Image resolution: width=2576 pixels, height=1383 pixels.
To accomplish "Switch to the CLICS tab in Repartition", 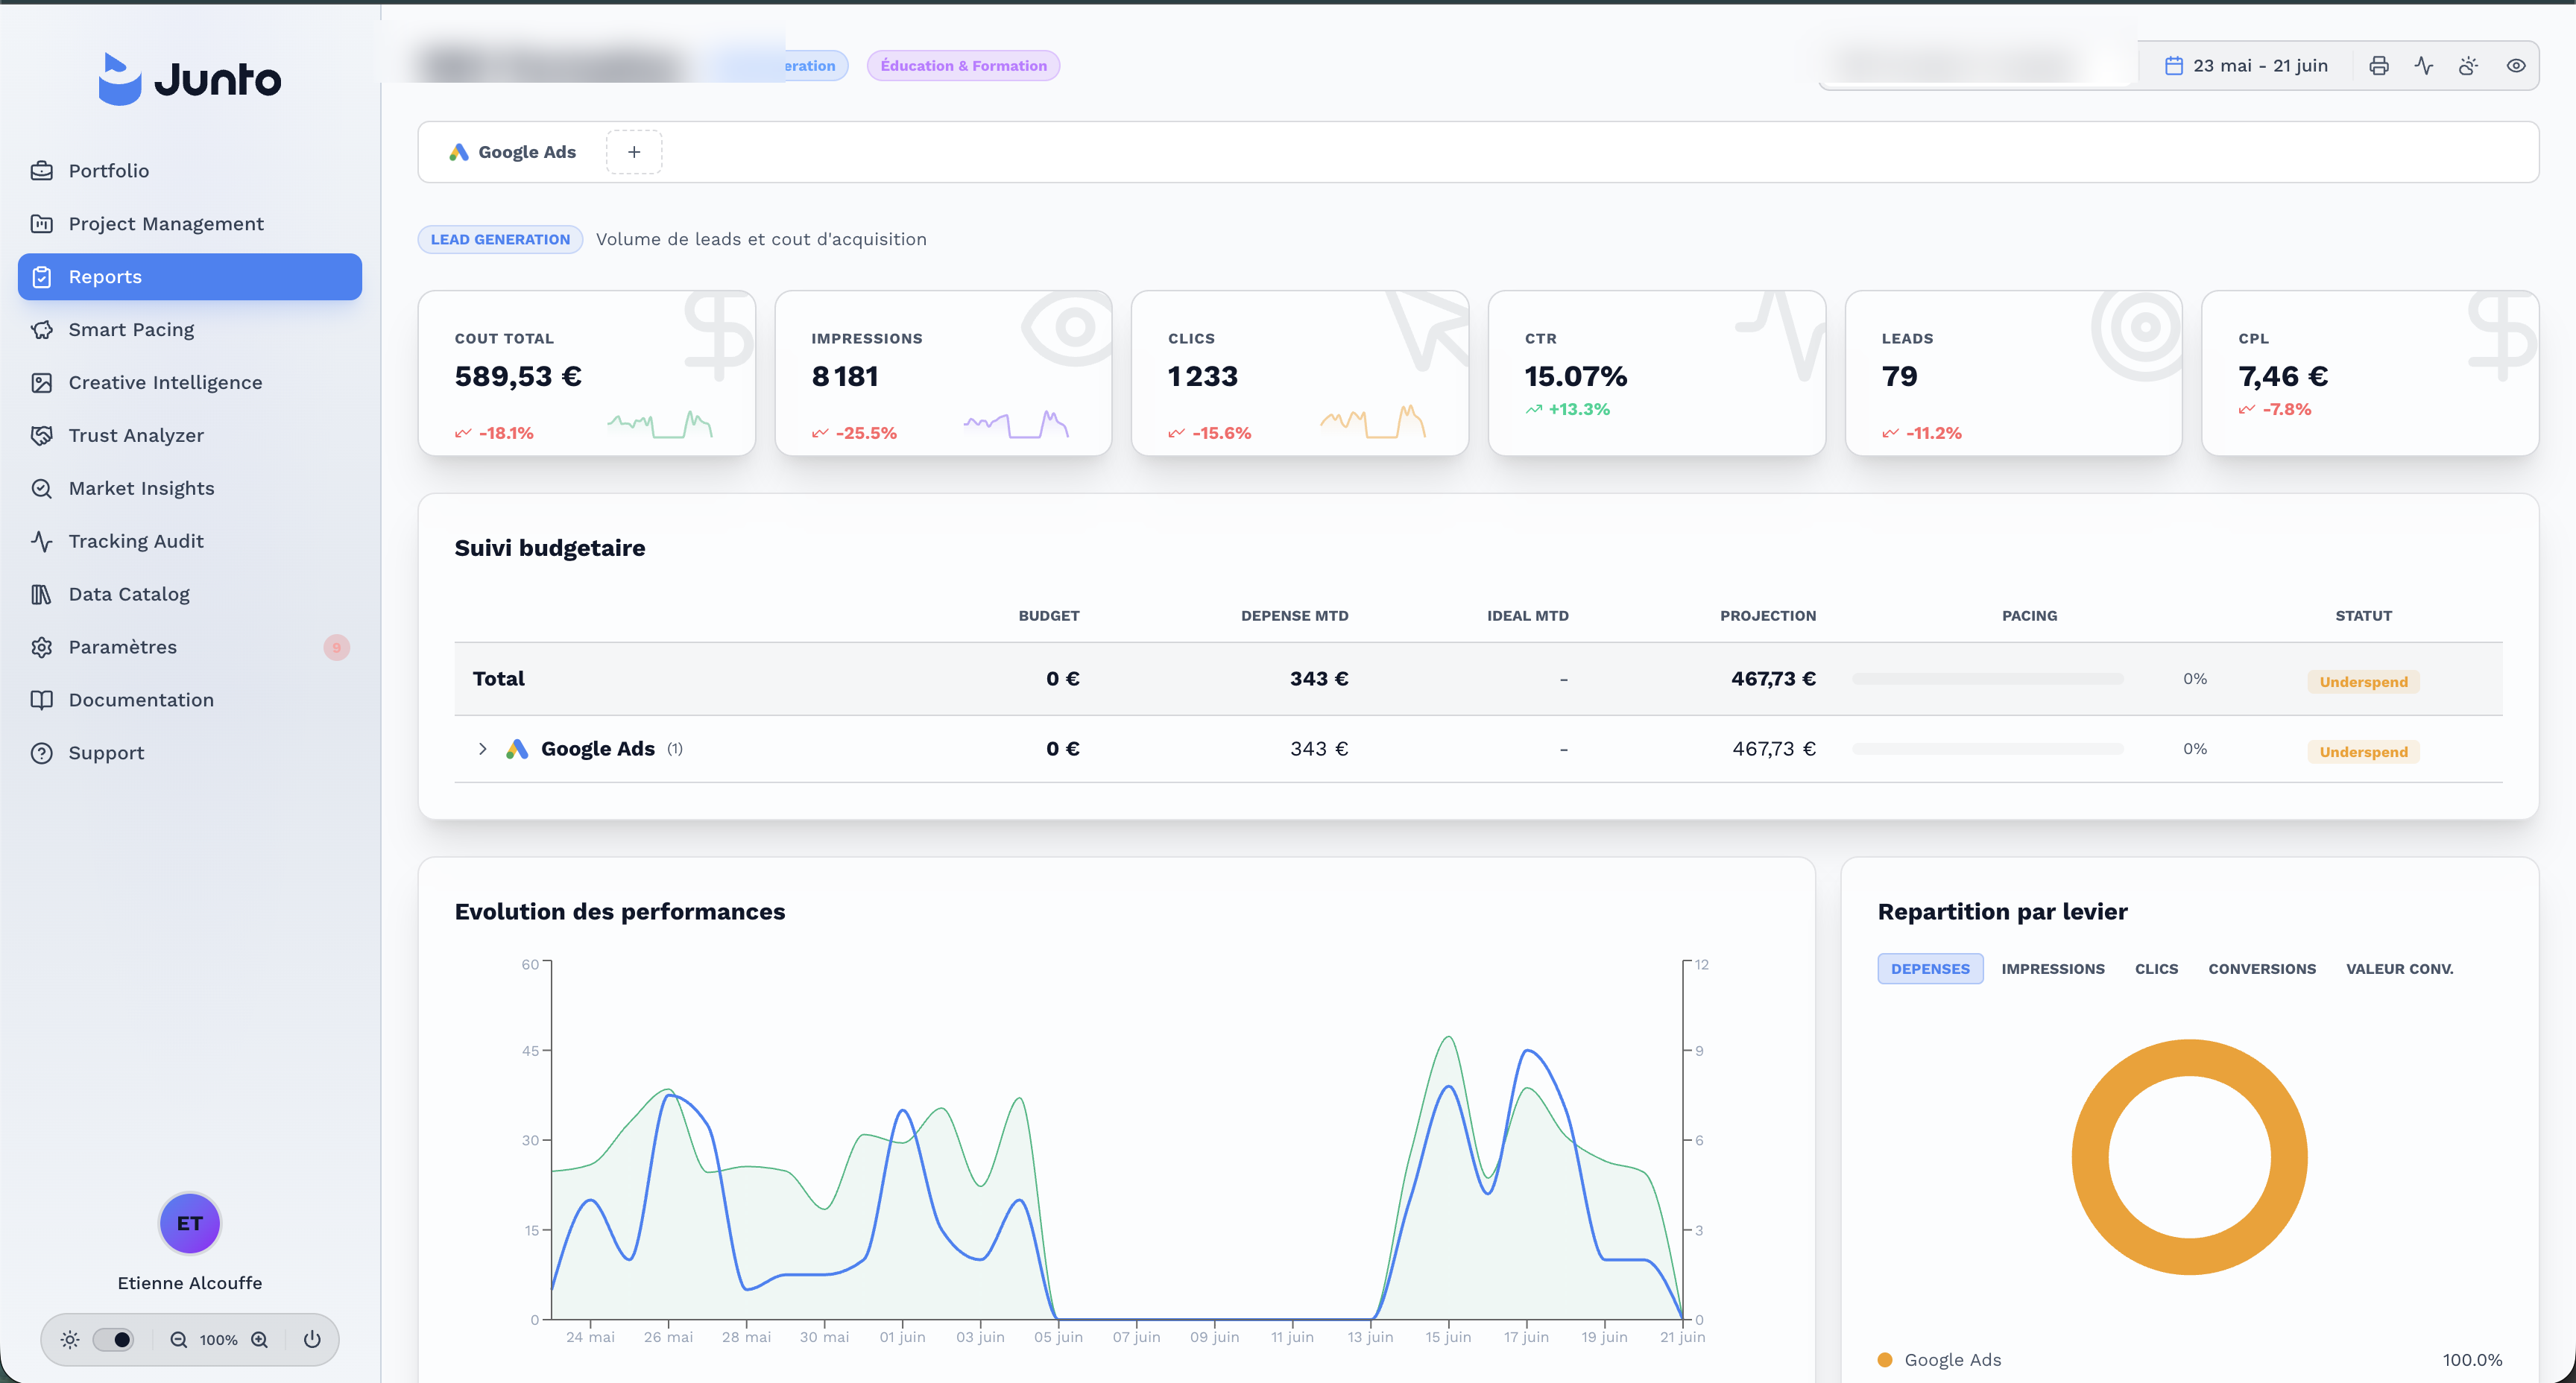I will [x=2157, y=969].
